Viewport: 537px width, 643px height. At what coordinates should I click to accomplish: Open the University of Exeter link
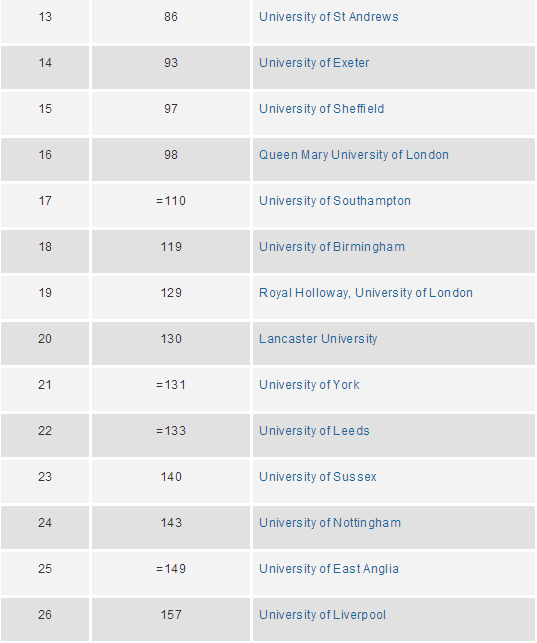click(314, 63)
